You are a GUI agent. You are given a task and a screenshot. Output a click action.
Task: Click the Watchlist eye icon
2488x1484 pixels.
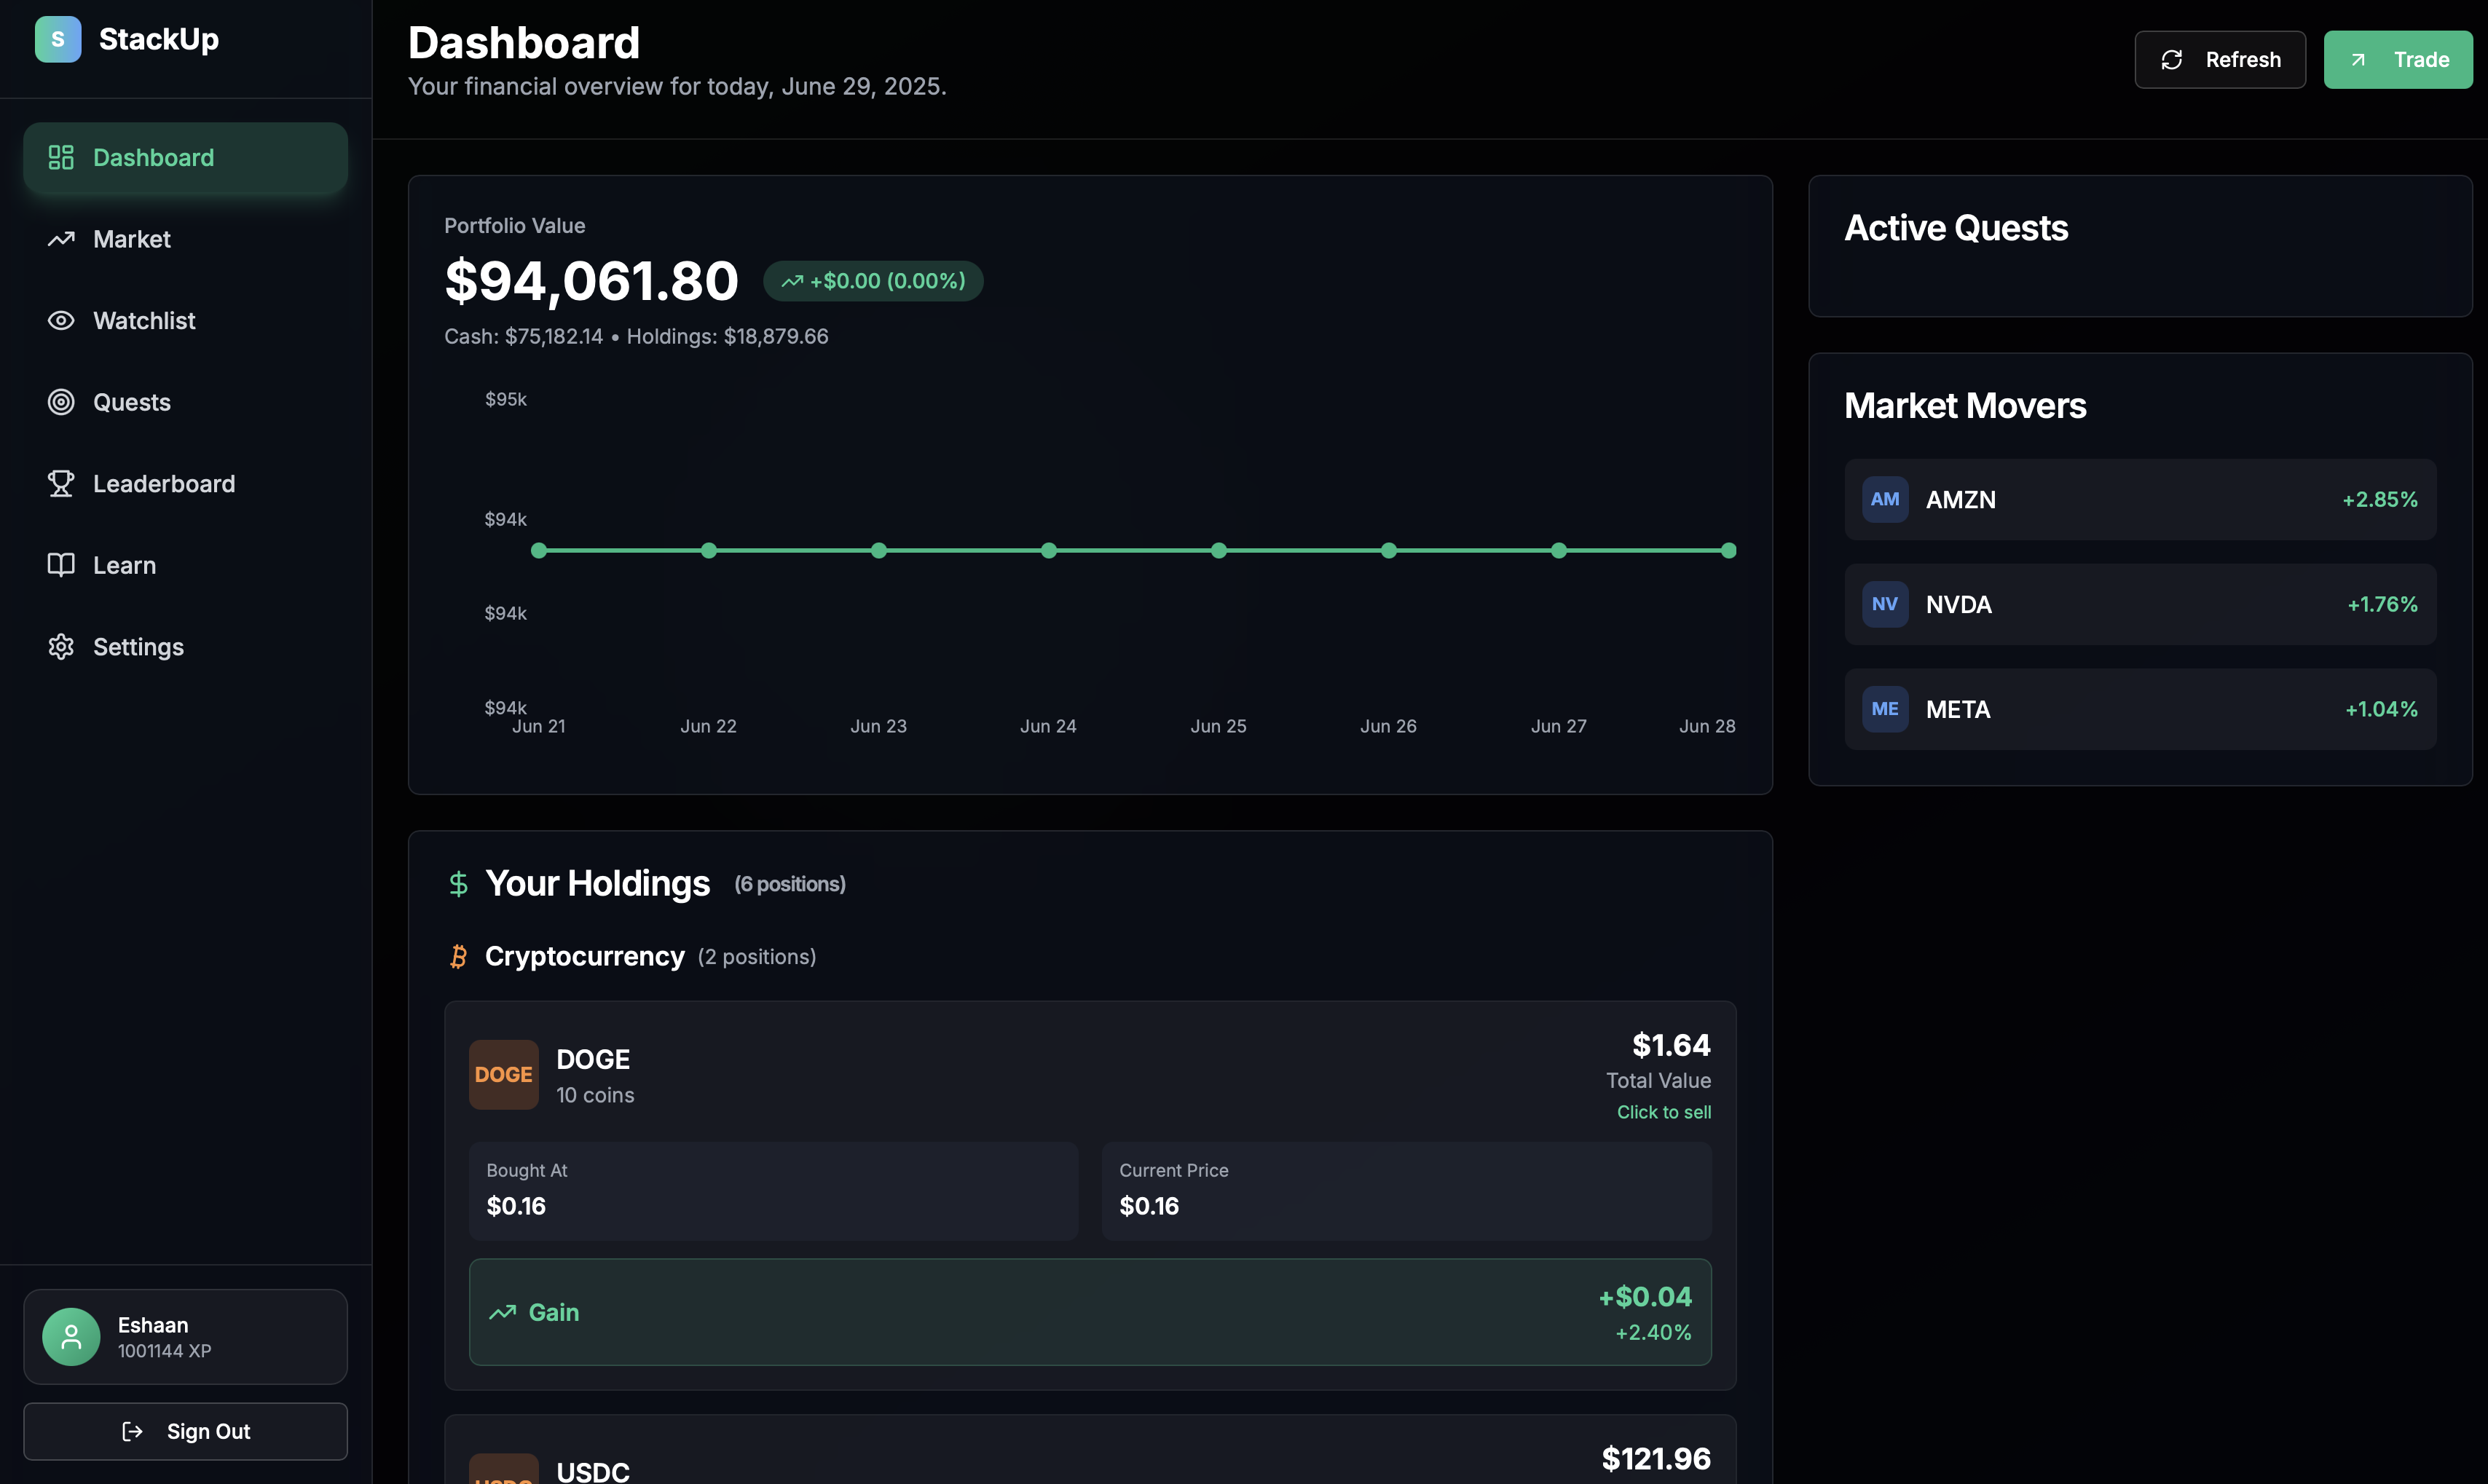(x=61, y=320)
